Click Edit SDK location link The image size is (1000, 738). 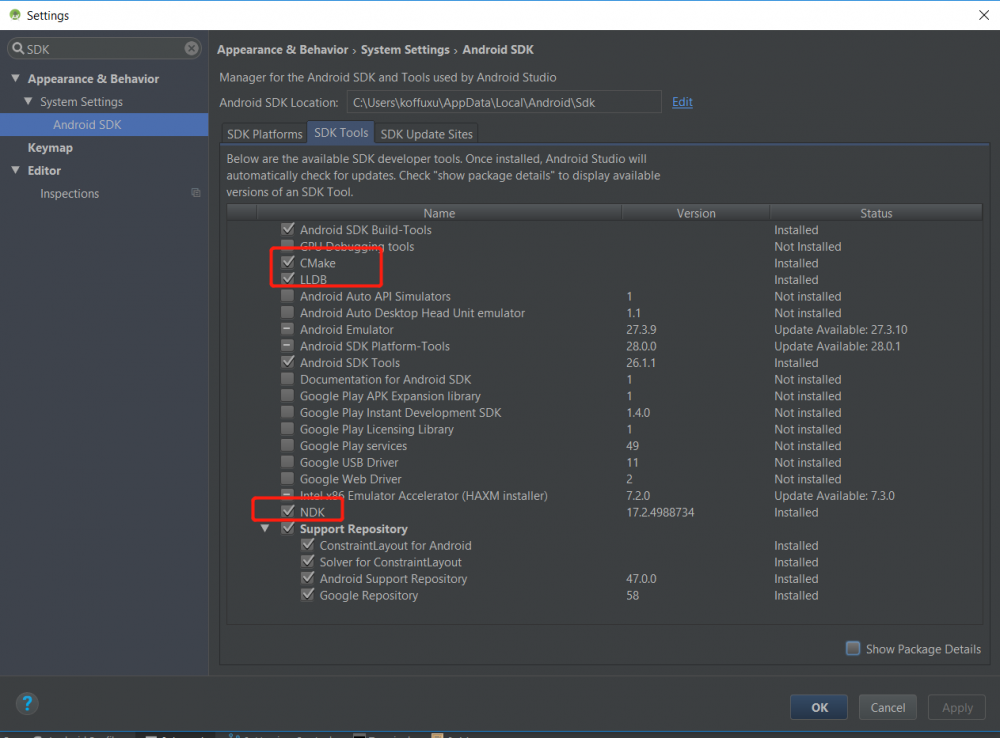click(x=682, y=102)
